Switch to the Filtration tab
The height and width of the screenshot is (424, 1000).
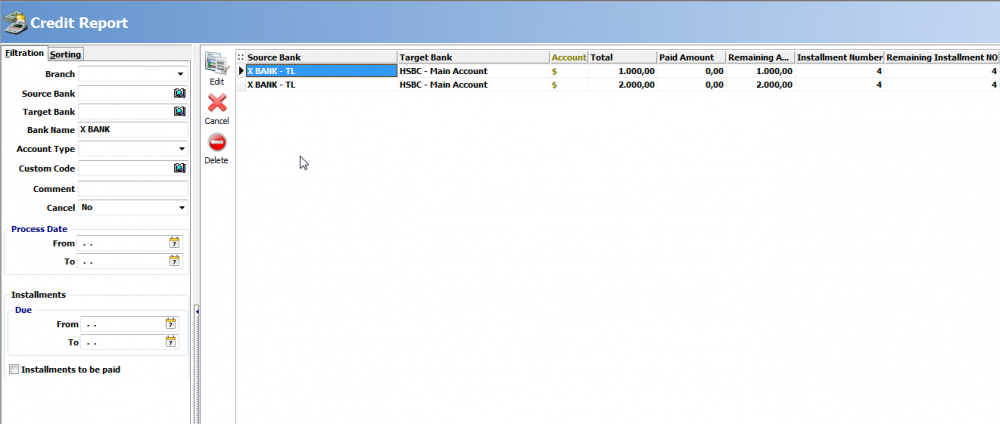24,53
